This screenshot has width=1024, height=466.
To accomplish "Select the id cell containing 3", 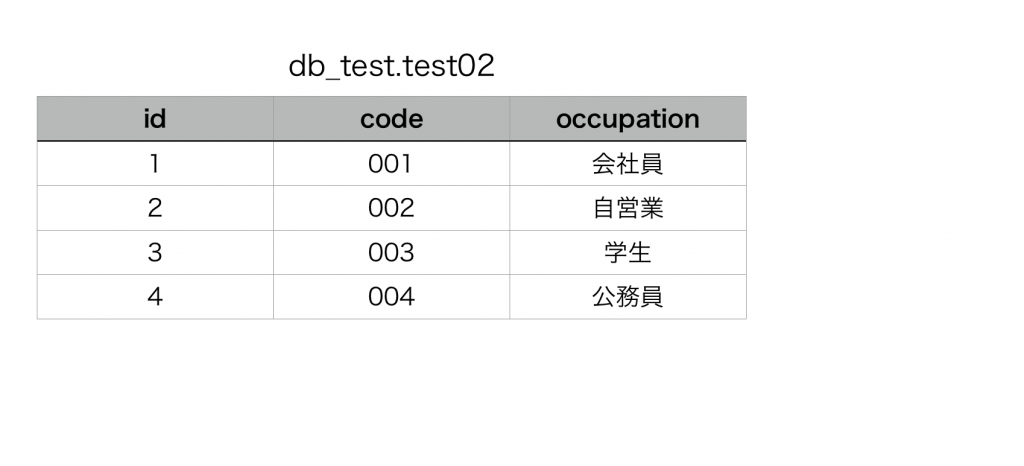I will coord(155,252).
